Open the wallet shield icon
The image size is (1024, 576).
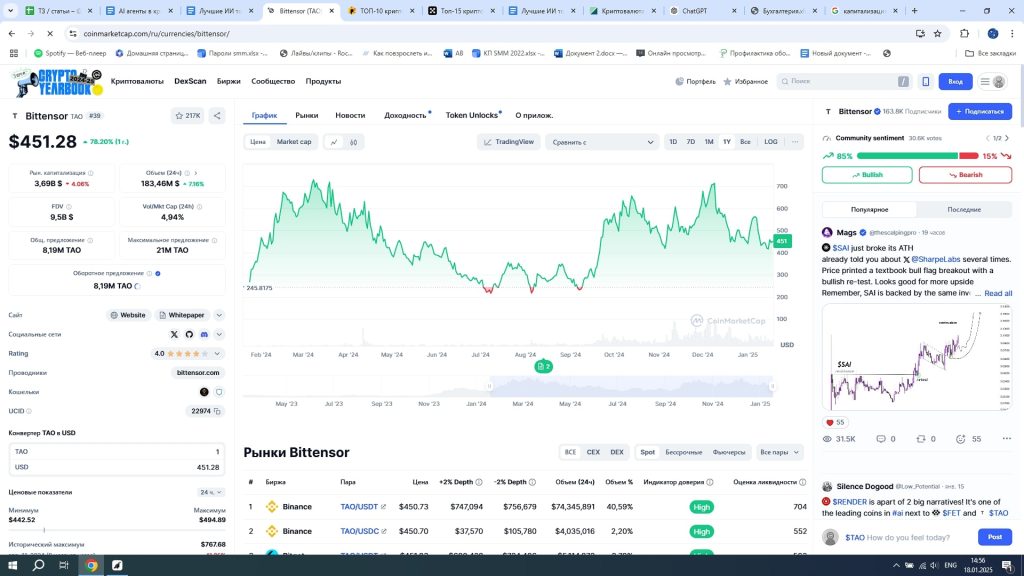click(x=219, y=392)
